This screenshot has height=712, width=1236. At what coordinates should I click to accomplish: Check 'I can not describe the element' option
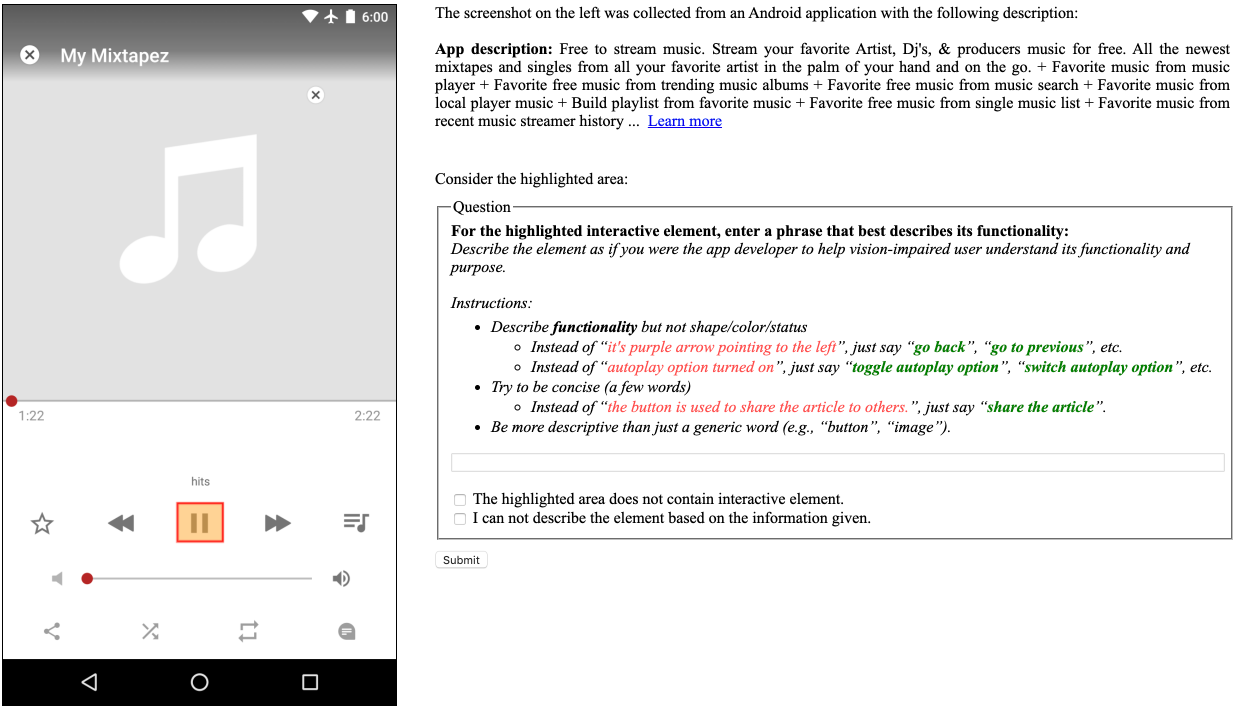coord(460,518)
